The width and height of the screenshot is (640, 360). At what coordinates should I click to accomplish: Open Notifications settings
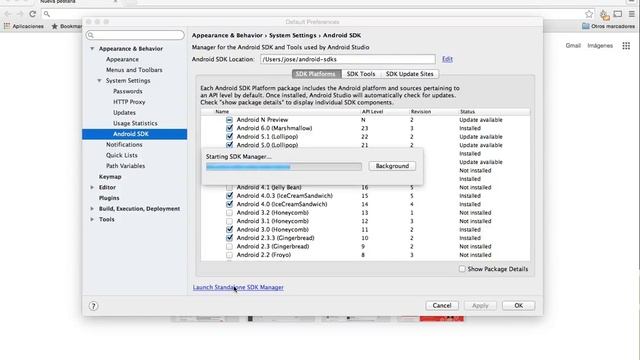(x=124, y=144)
